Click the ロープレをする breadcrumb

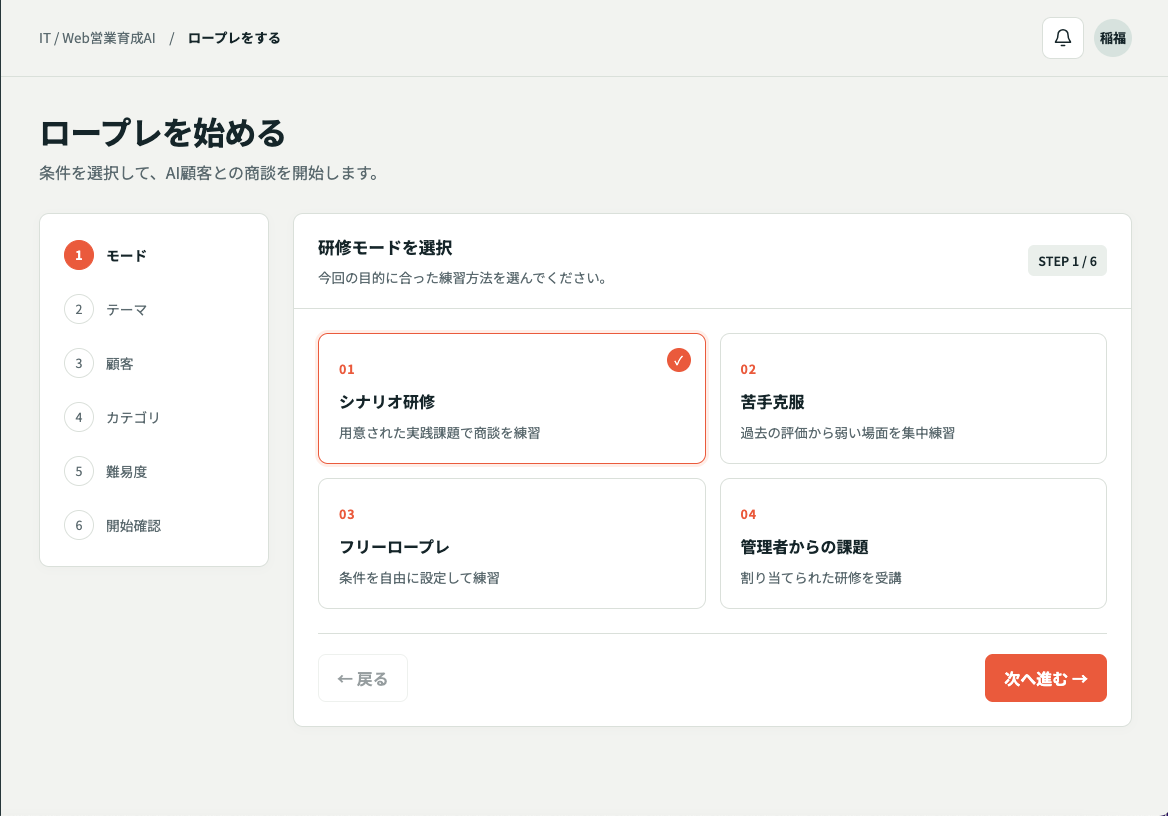234,38
